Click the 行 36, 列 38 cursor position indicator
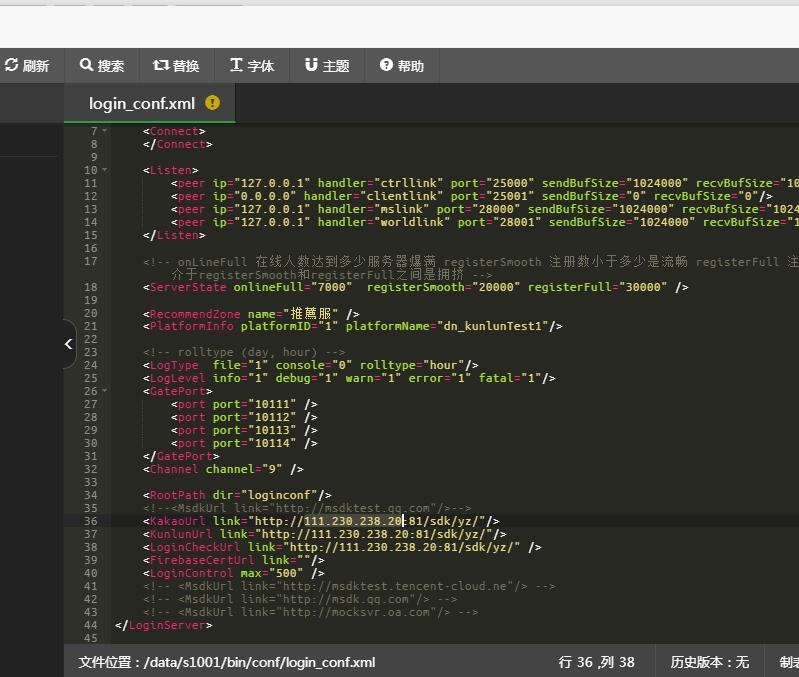Screen dimensions: 799x677 (596, 662)
